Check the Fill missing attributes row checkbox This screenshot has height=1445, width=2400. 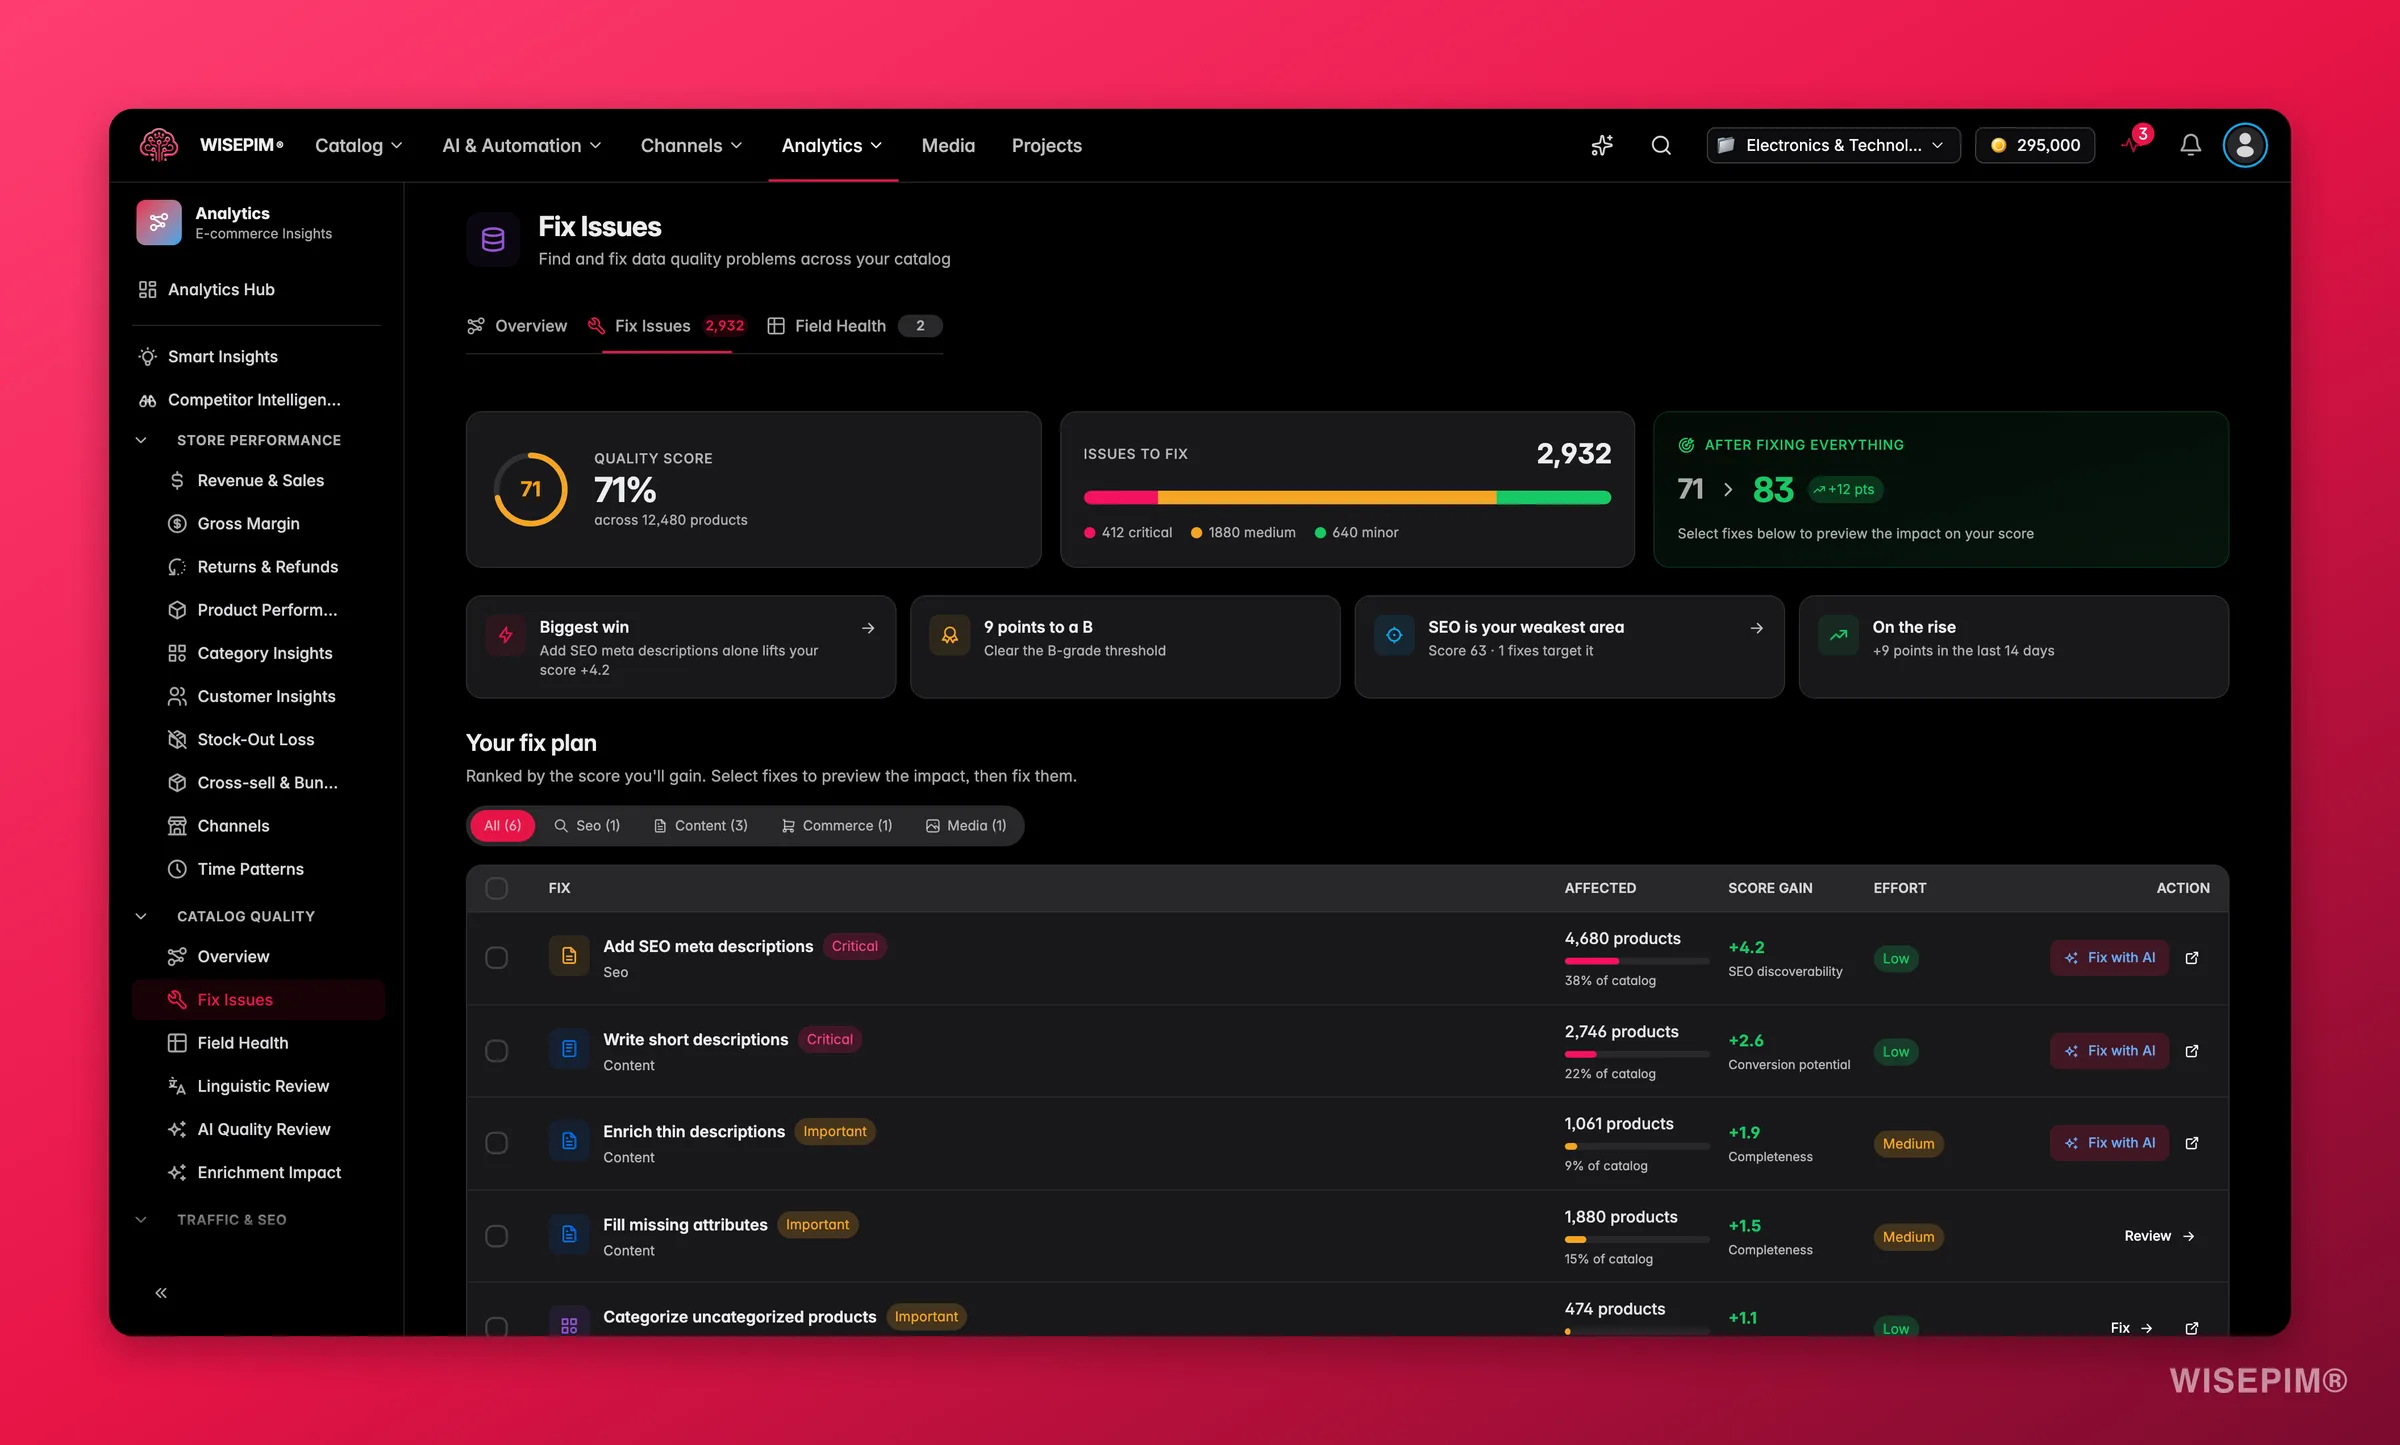pyautogui.click(x=496, y=1236)
